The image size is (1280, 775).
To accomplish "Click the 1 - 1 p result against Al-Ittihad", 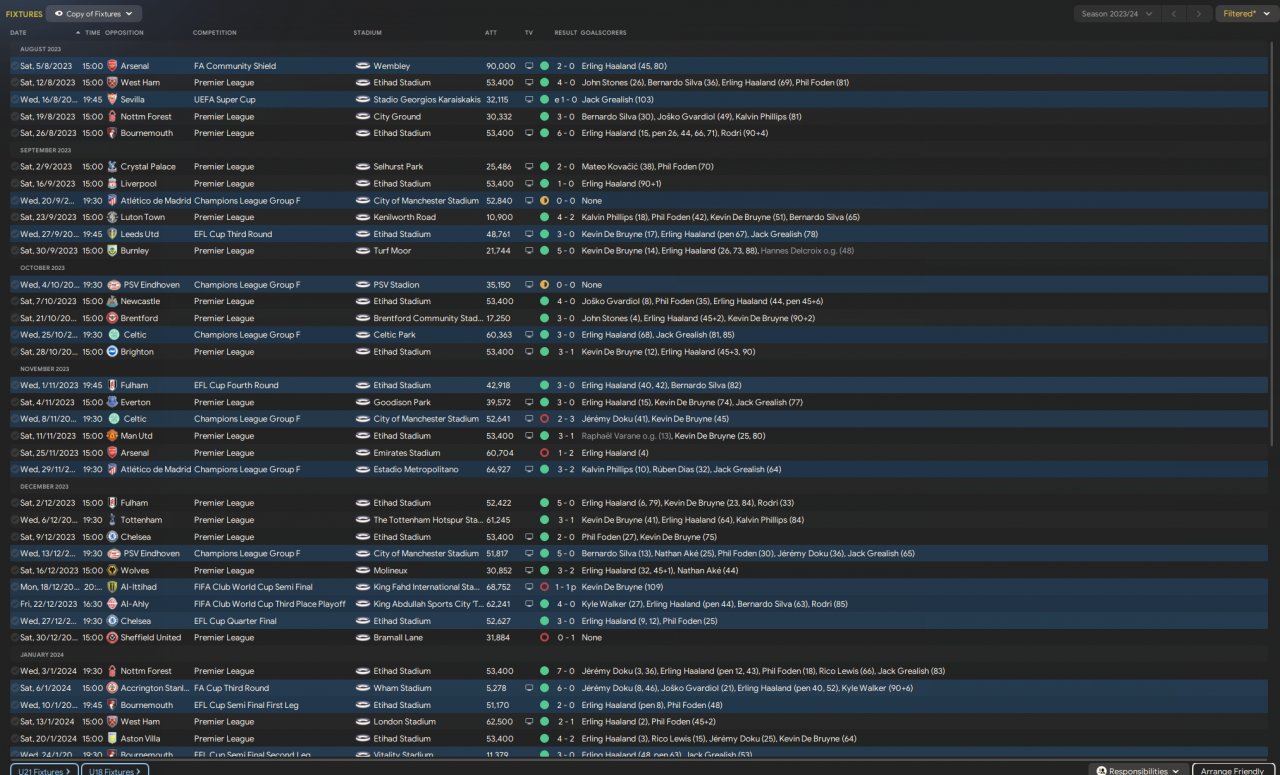I will point(567,587).
